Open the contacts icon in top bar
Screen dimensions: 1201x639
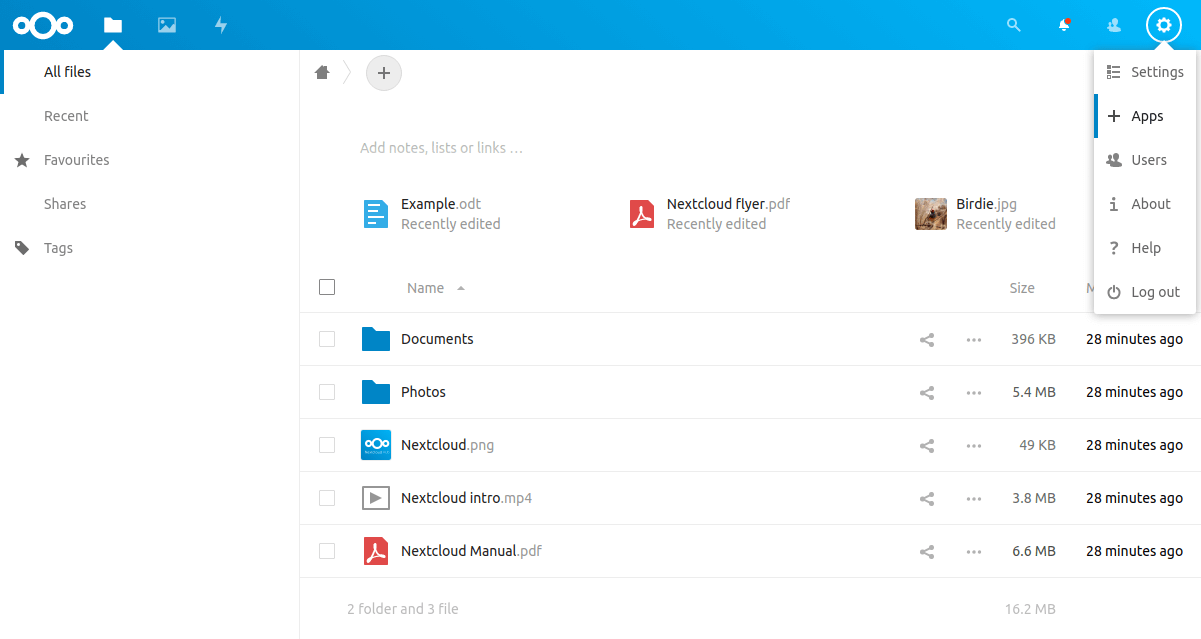pos(1113,25)
